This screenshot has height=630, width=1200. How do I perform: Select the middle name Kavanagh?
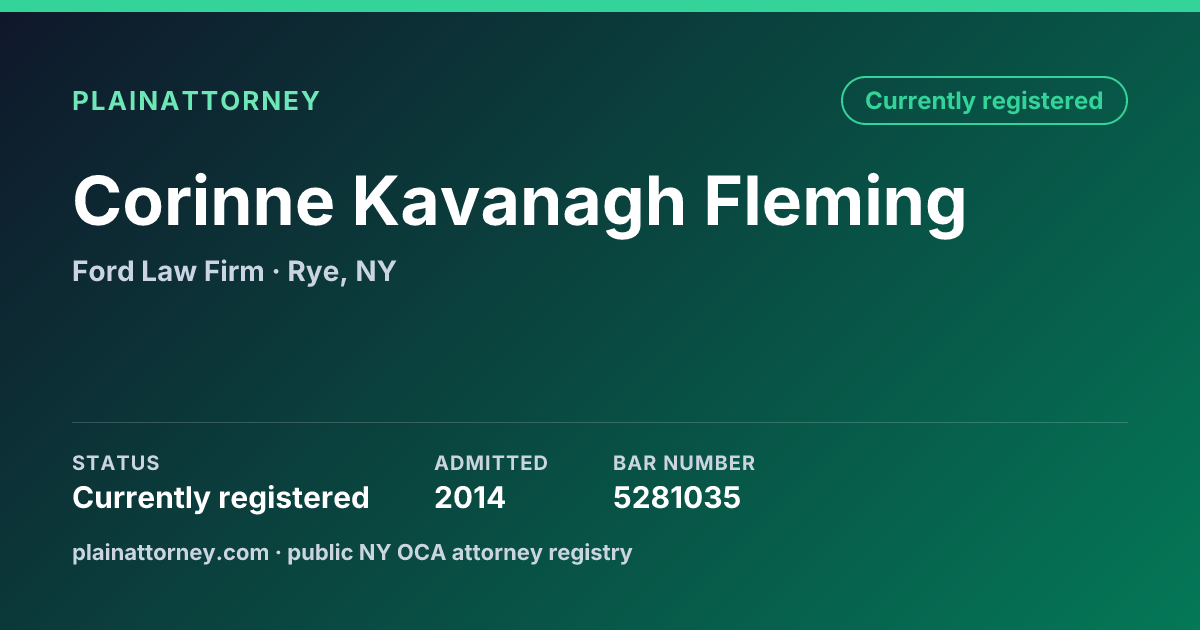pyautogui.click(x=519, y=201)
